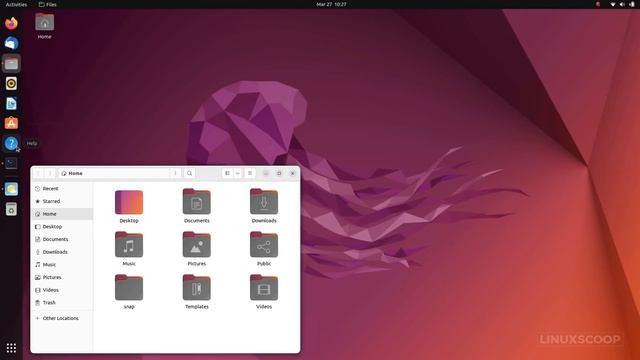This screenshot has width=640, height=360.
Task: Open the Downloads folder icon
Action: pyautogui.click(x=264, y=206)
